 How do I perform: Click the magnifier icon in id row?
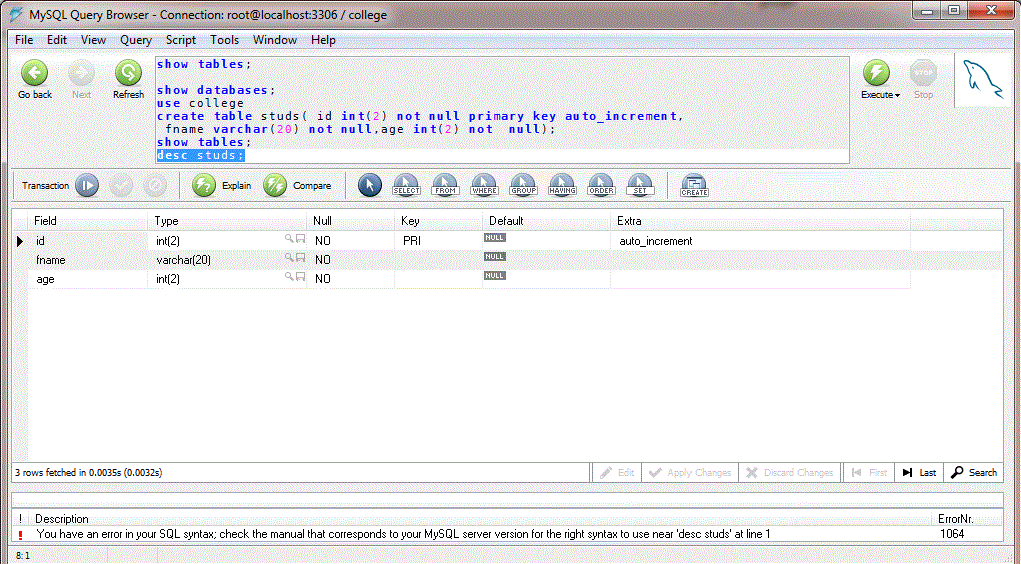pos(288,239)
